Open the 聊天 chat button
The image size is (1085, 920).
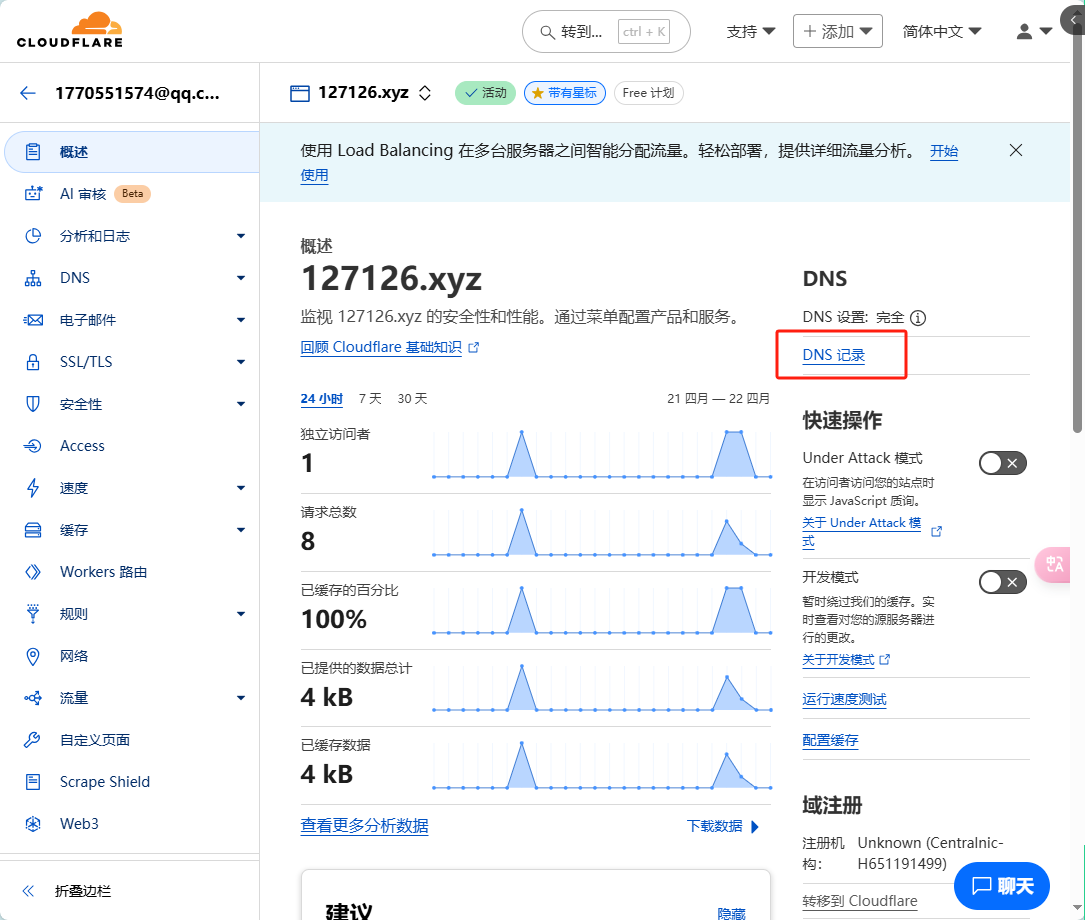[x=1001, y=886]
